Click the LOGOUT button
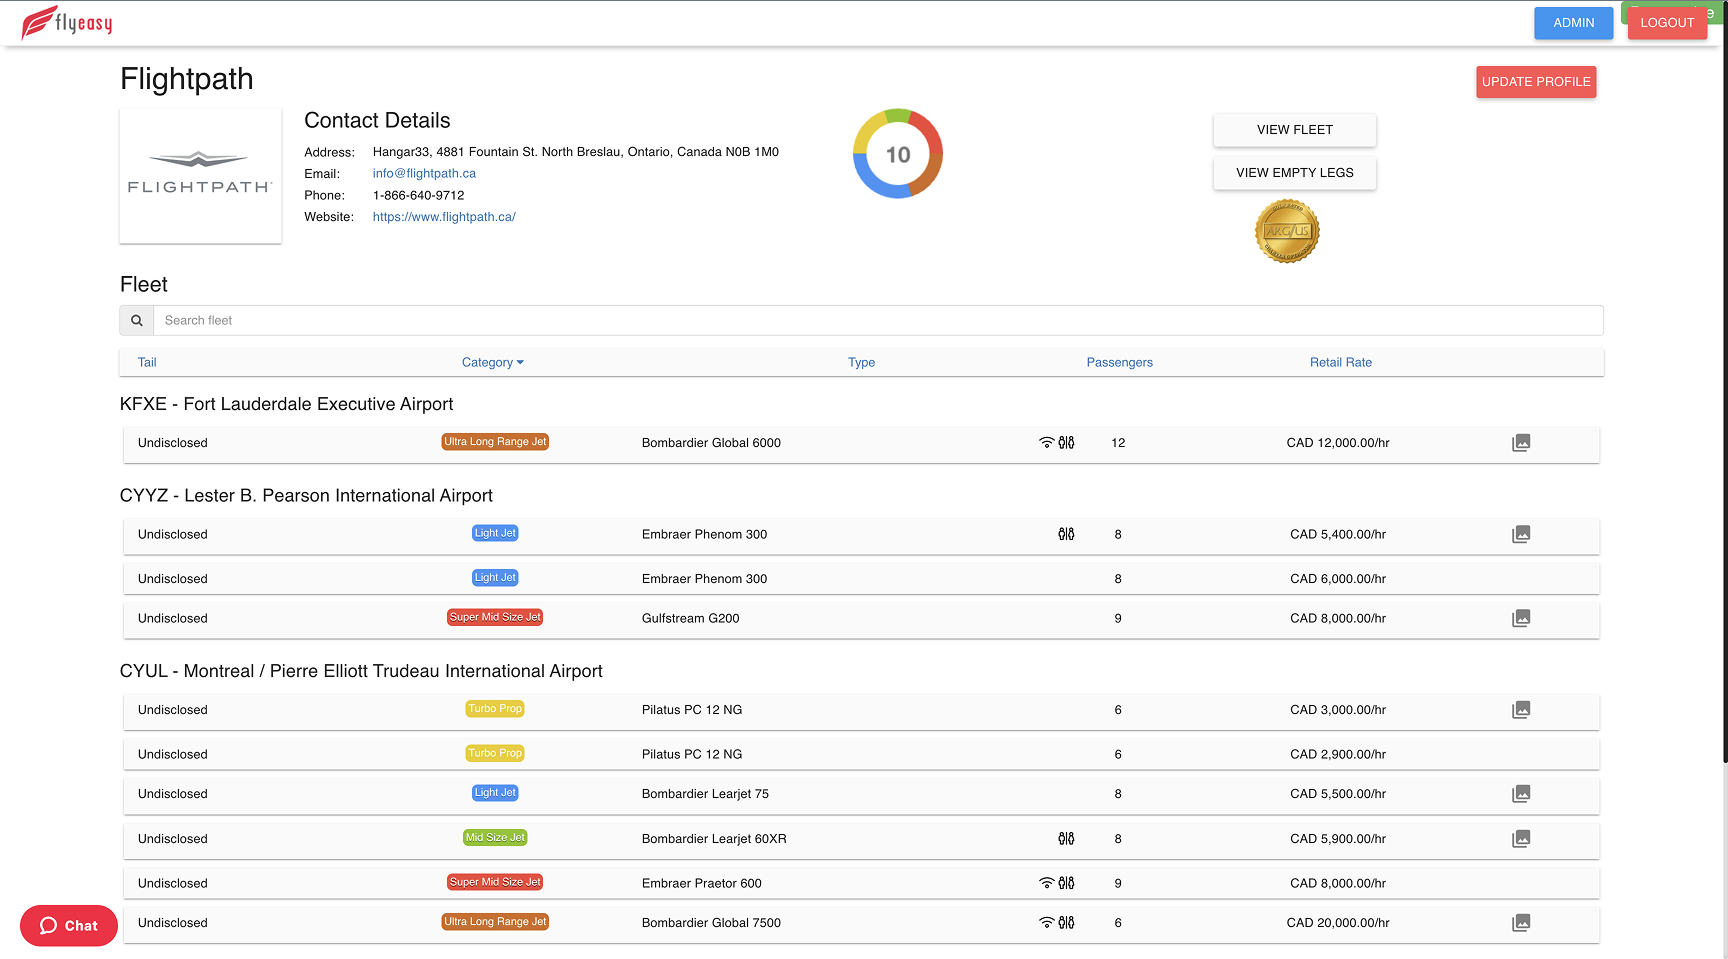The height and width of the screenshot is (959, 1728). (1667, 23)
